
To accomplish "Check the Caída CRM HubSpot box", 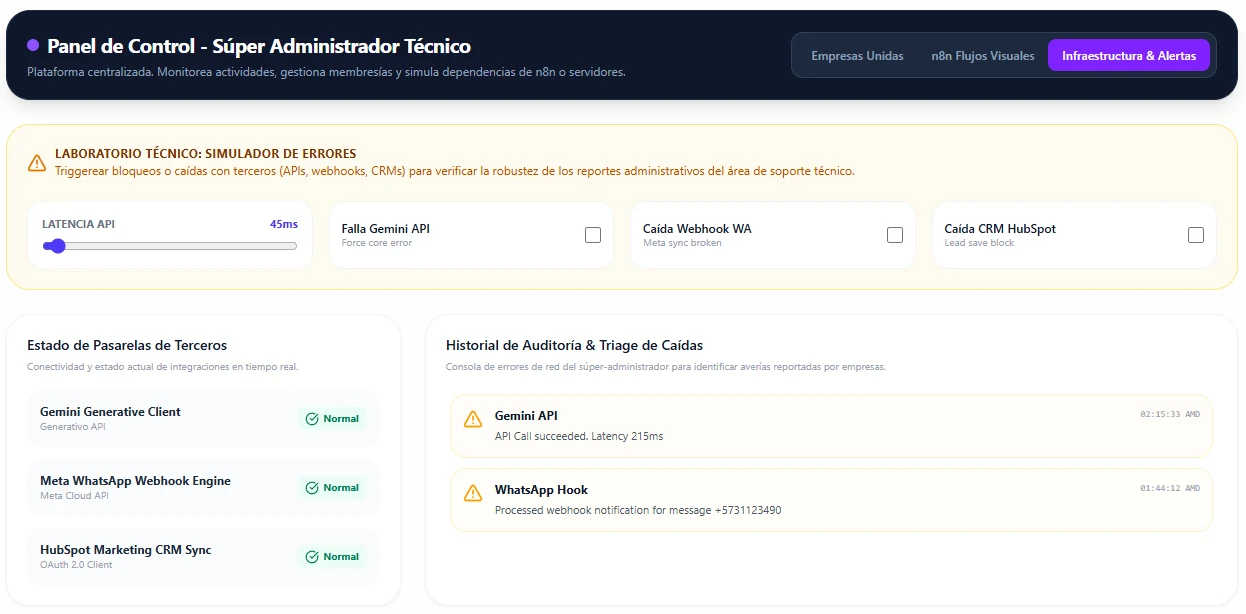I will pos(1196,235).
